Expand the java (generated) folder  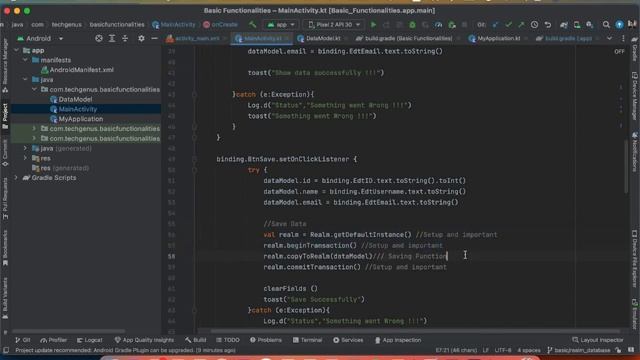(25, 148)
